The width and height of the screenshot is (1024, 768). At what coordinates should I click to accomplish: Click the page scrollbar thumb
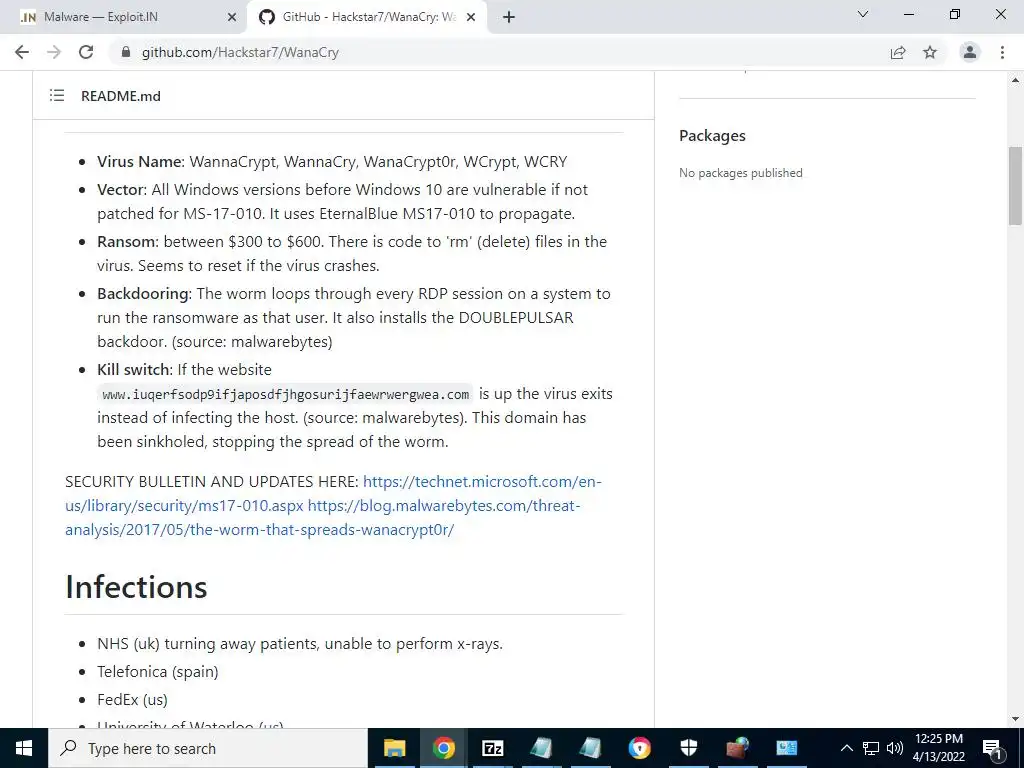click(1015, 186)
